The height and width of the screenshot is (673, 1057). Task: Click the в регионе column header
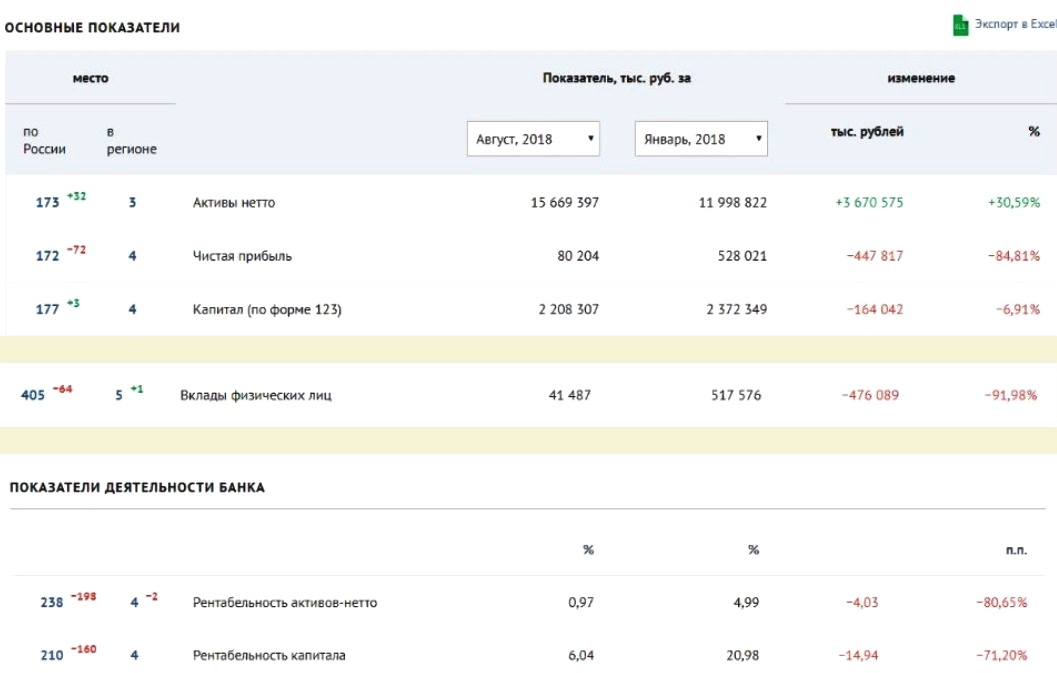click(x=131, y=140)
